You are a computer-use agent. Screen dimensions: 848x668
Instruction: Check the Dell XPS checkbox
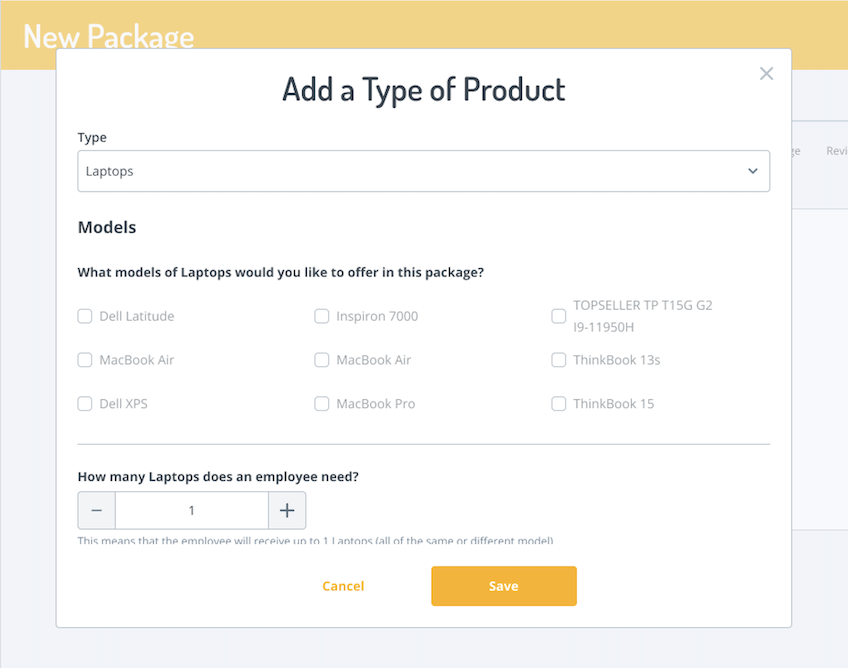point(85,404)
